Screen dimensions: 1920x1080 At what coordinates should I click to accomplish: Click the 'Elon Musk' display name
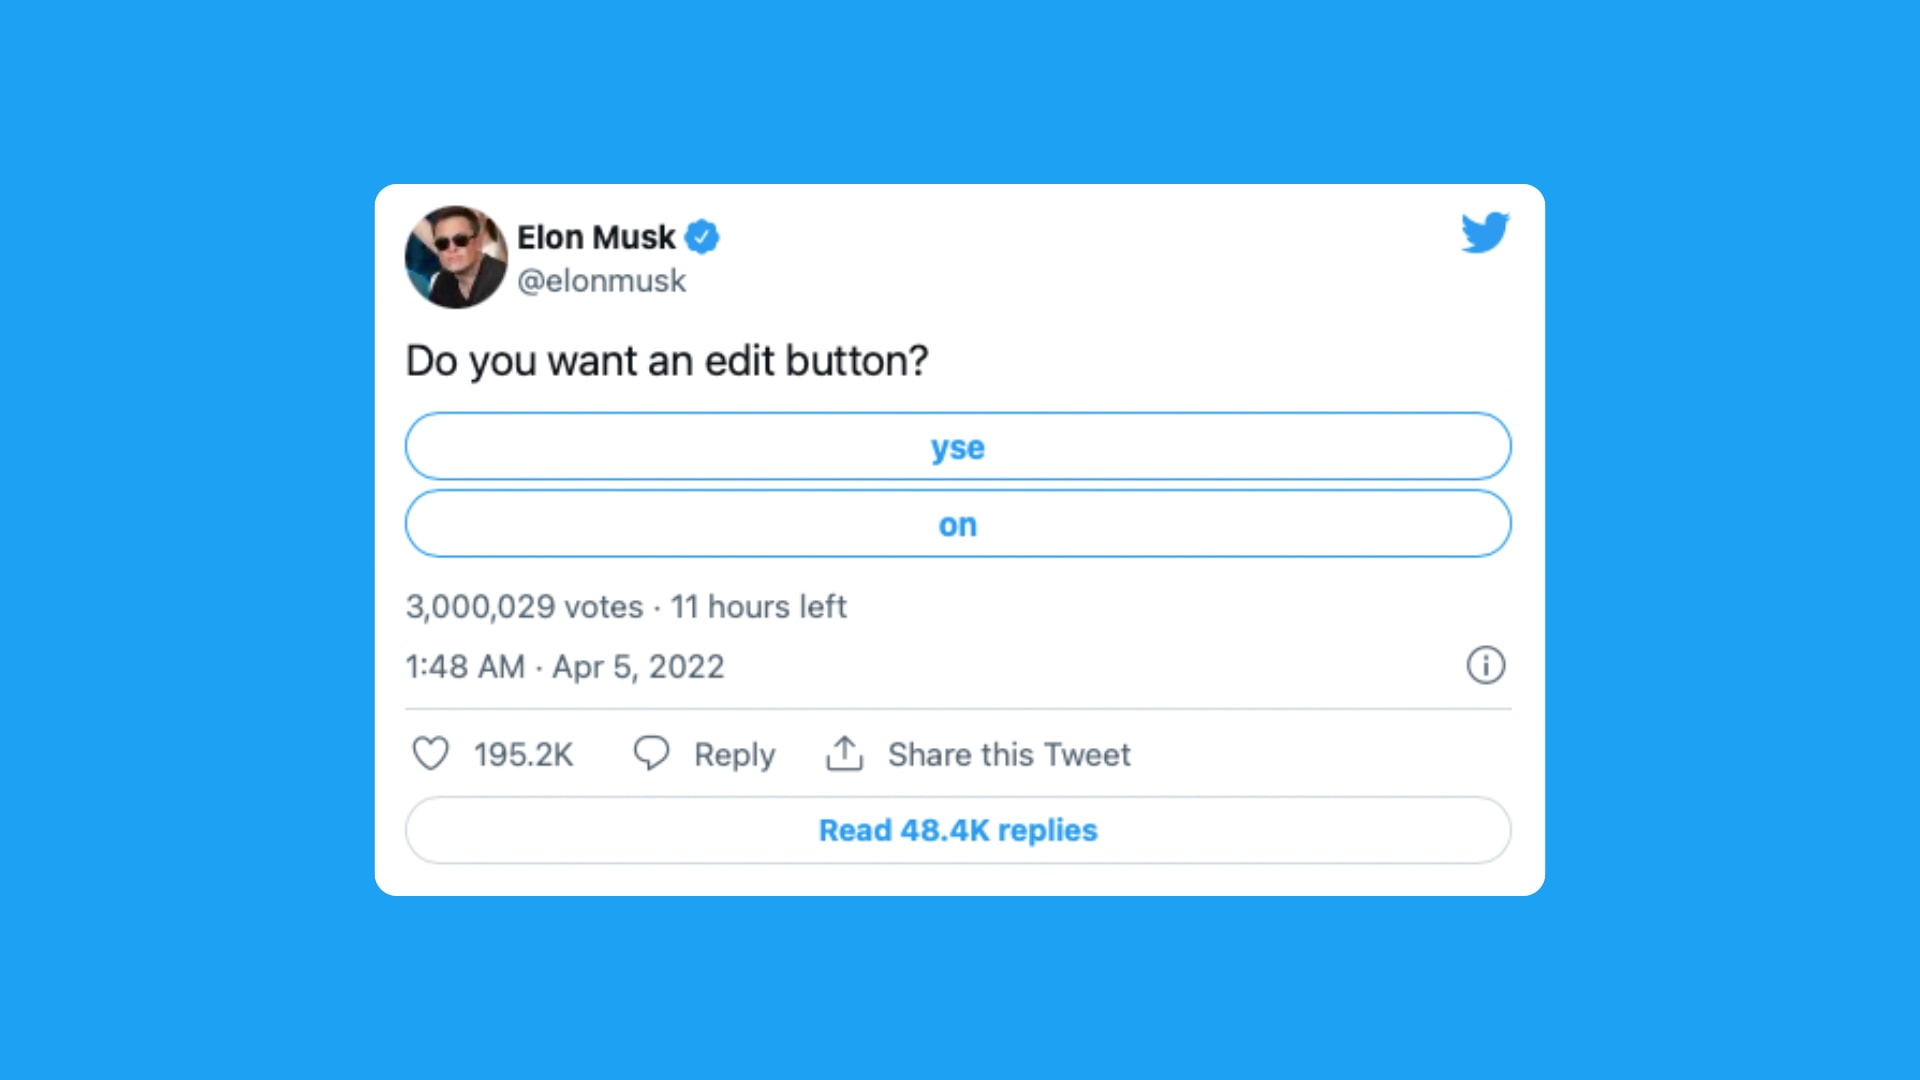pyautogui.click(x=597, y=237)
